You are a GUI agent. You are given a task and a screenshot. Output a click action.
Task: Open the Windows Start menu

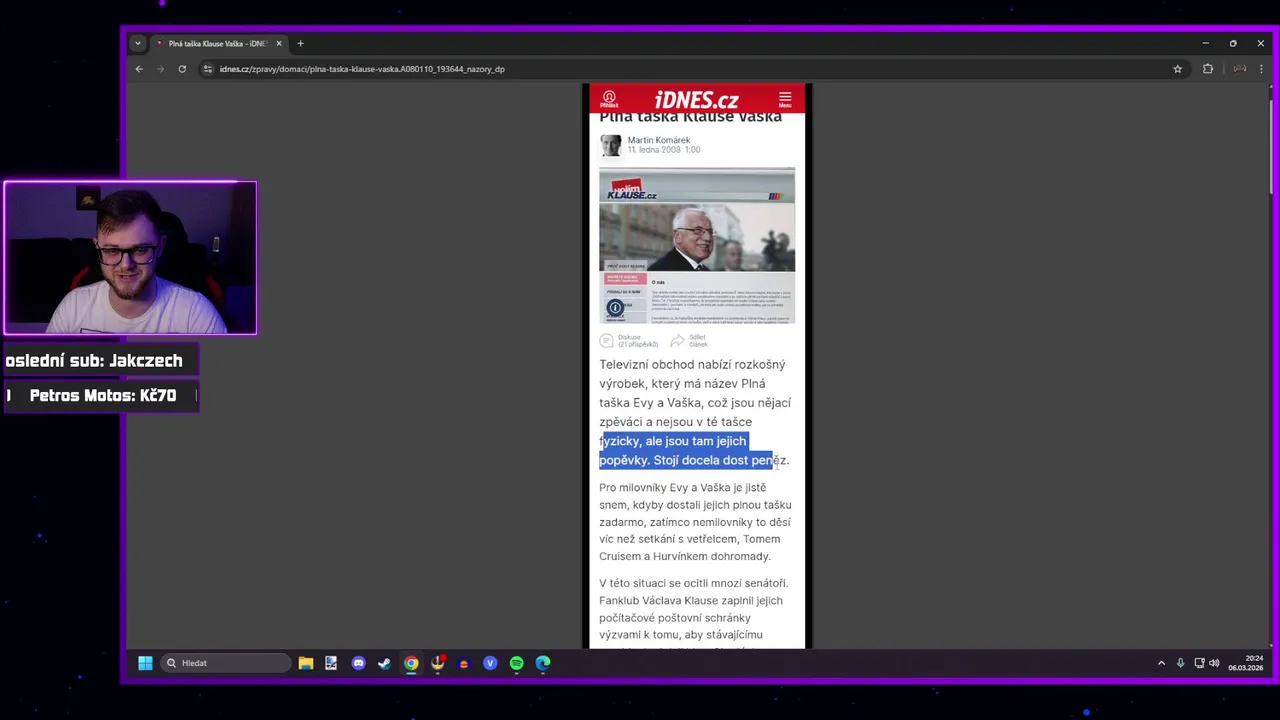click(x=145, y=663)
